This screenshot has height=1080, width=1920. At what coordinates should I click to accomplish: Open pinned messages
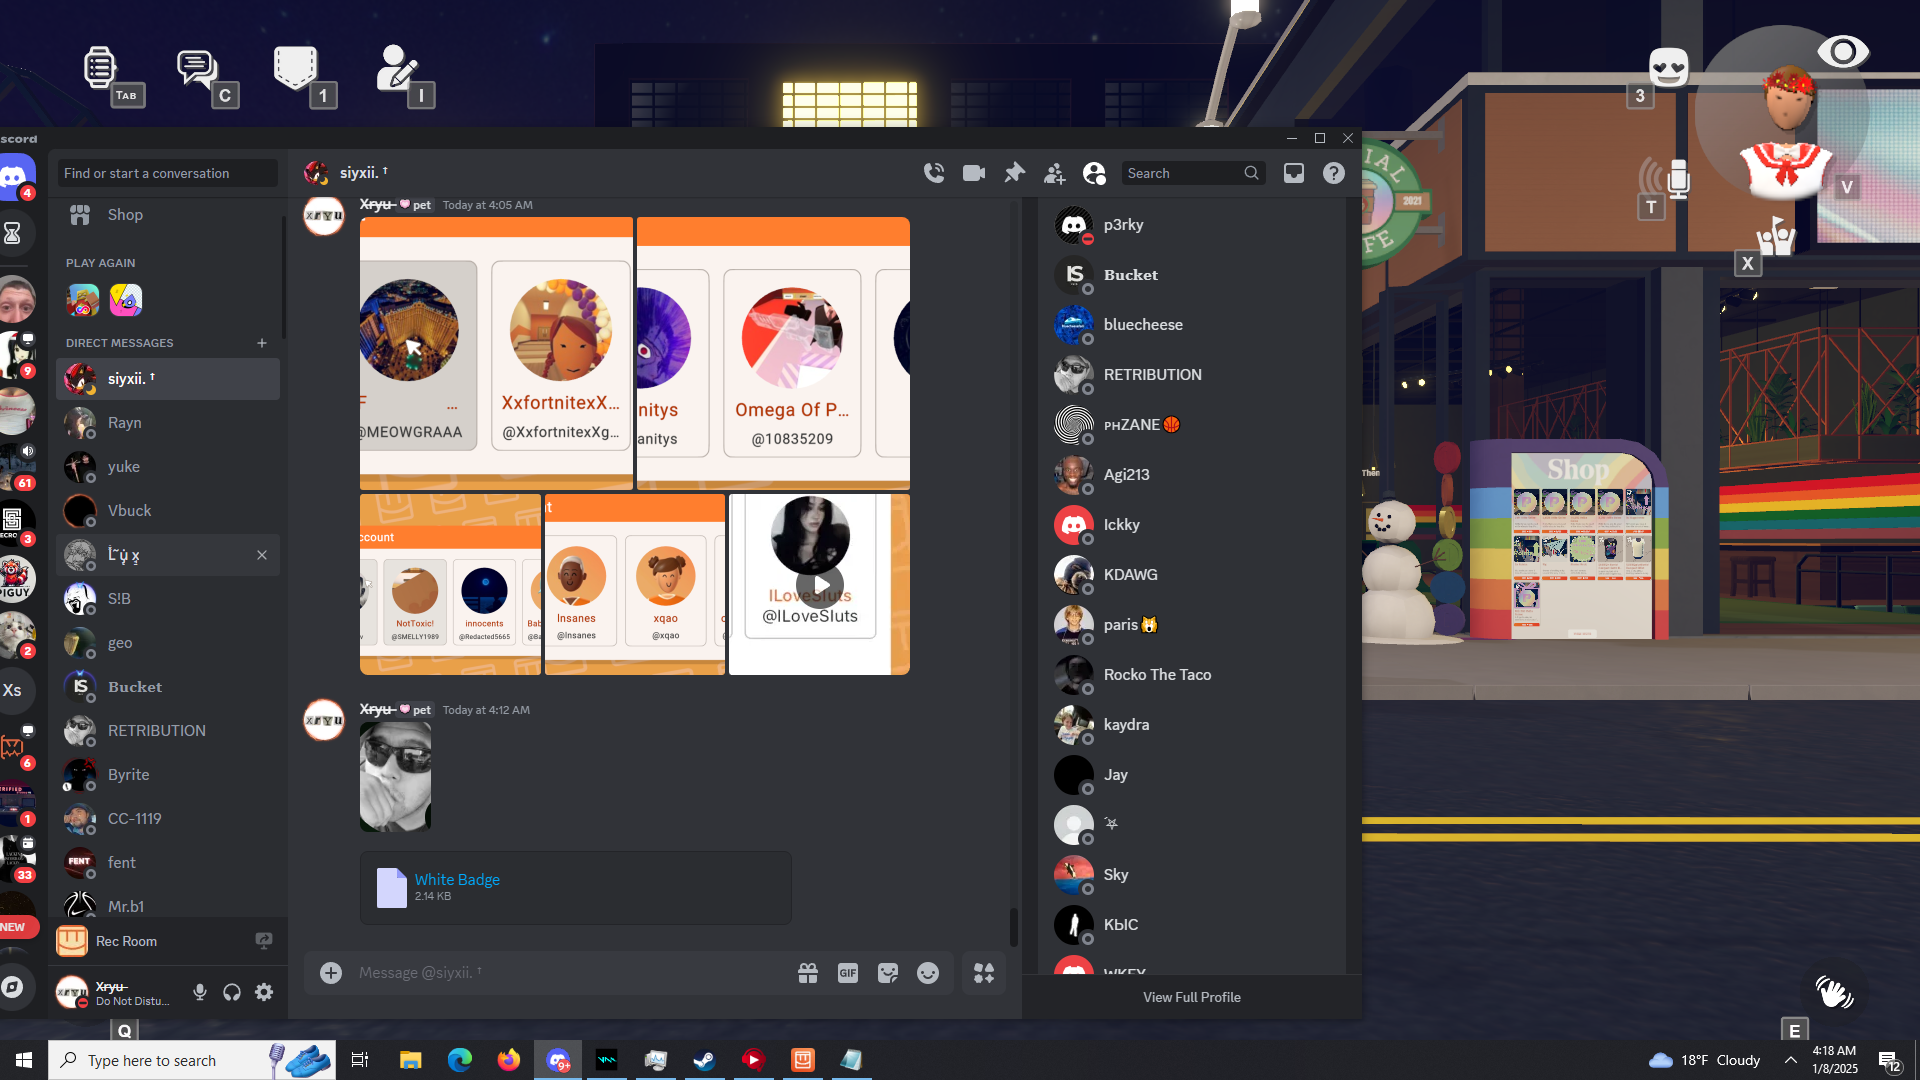tap(1014, 173)
